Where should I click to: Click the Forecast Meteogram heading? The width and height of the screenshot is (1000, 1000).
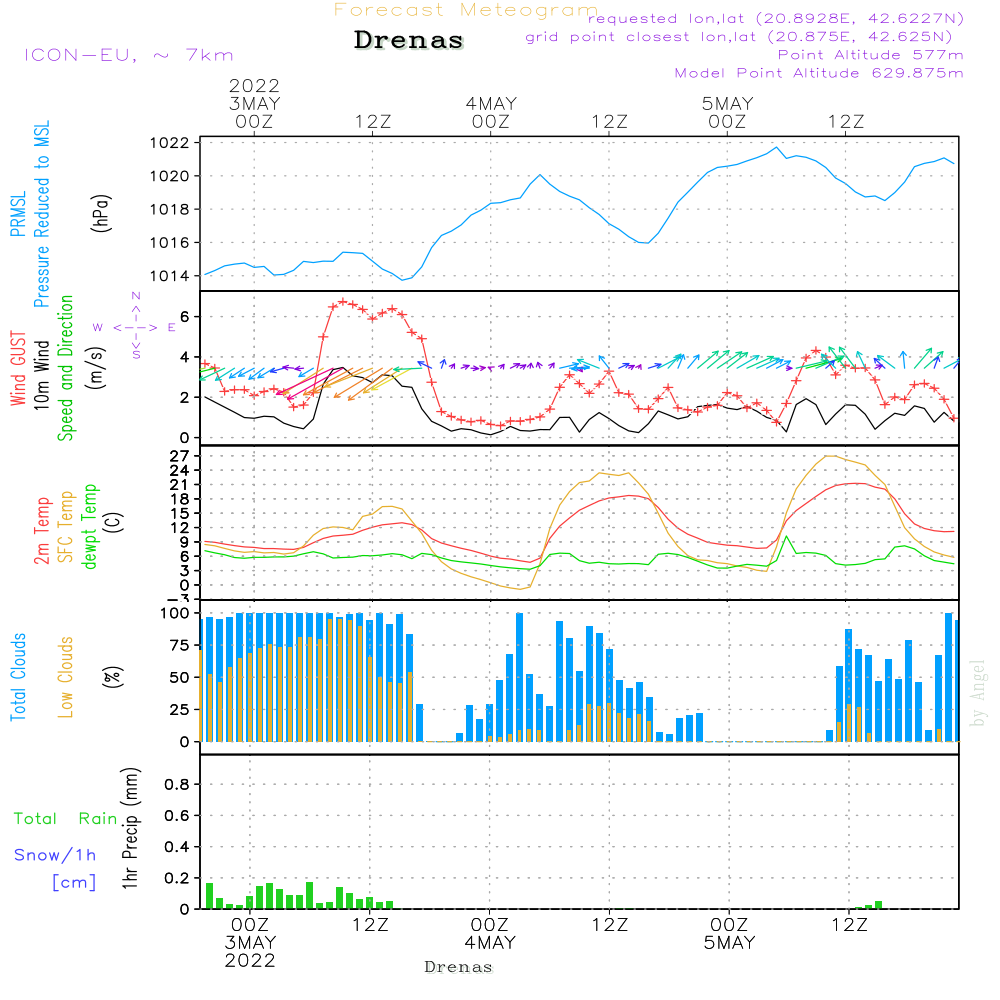[x=465, y=10]
